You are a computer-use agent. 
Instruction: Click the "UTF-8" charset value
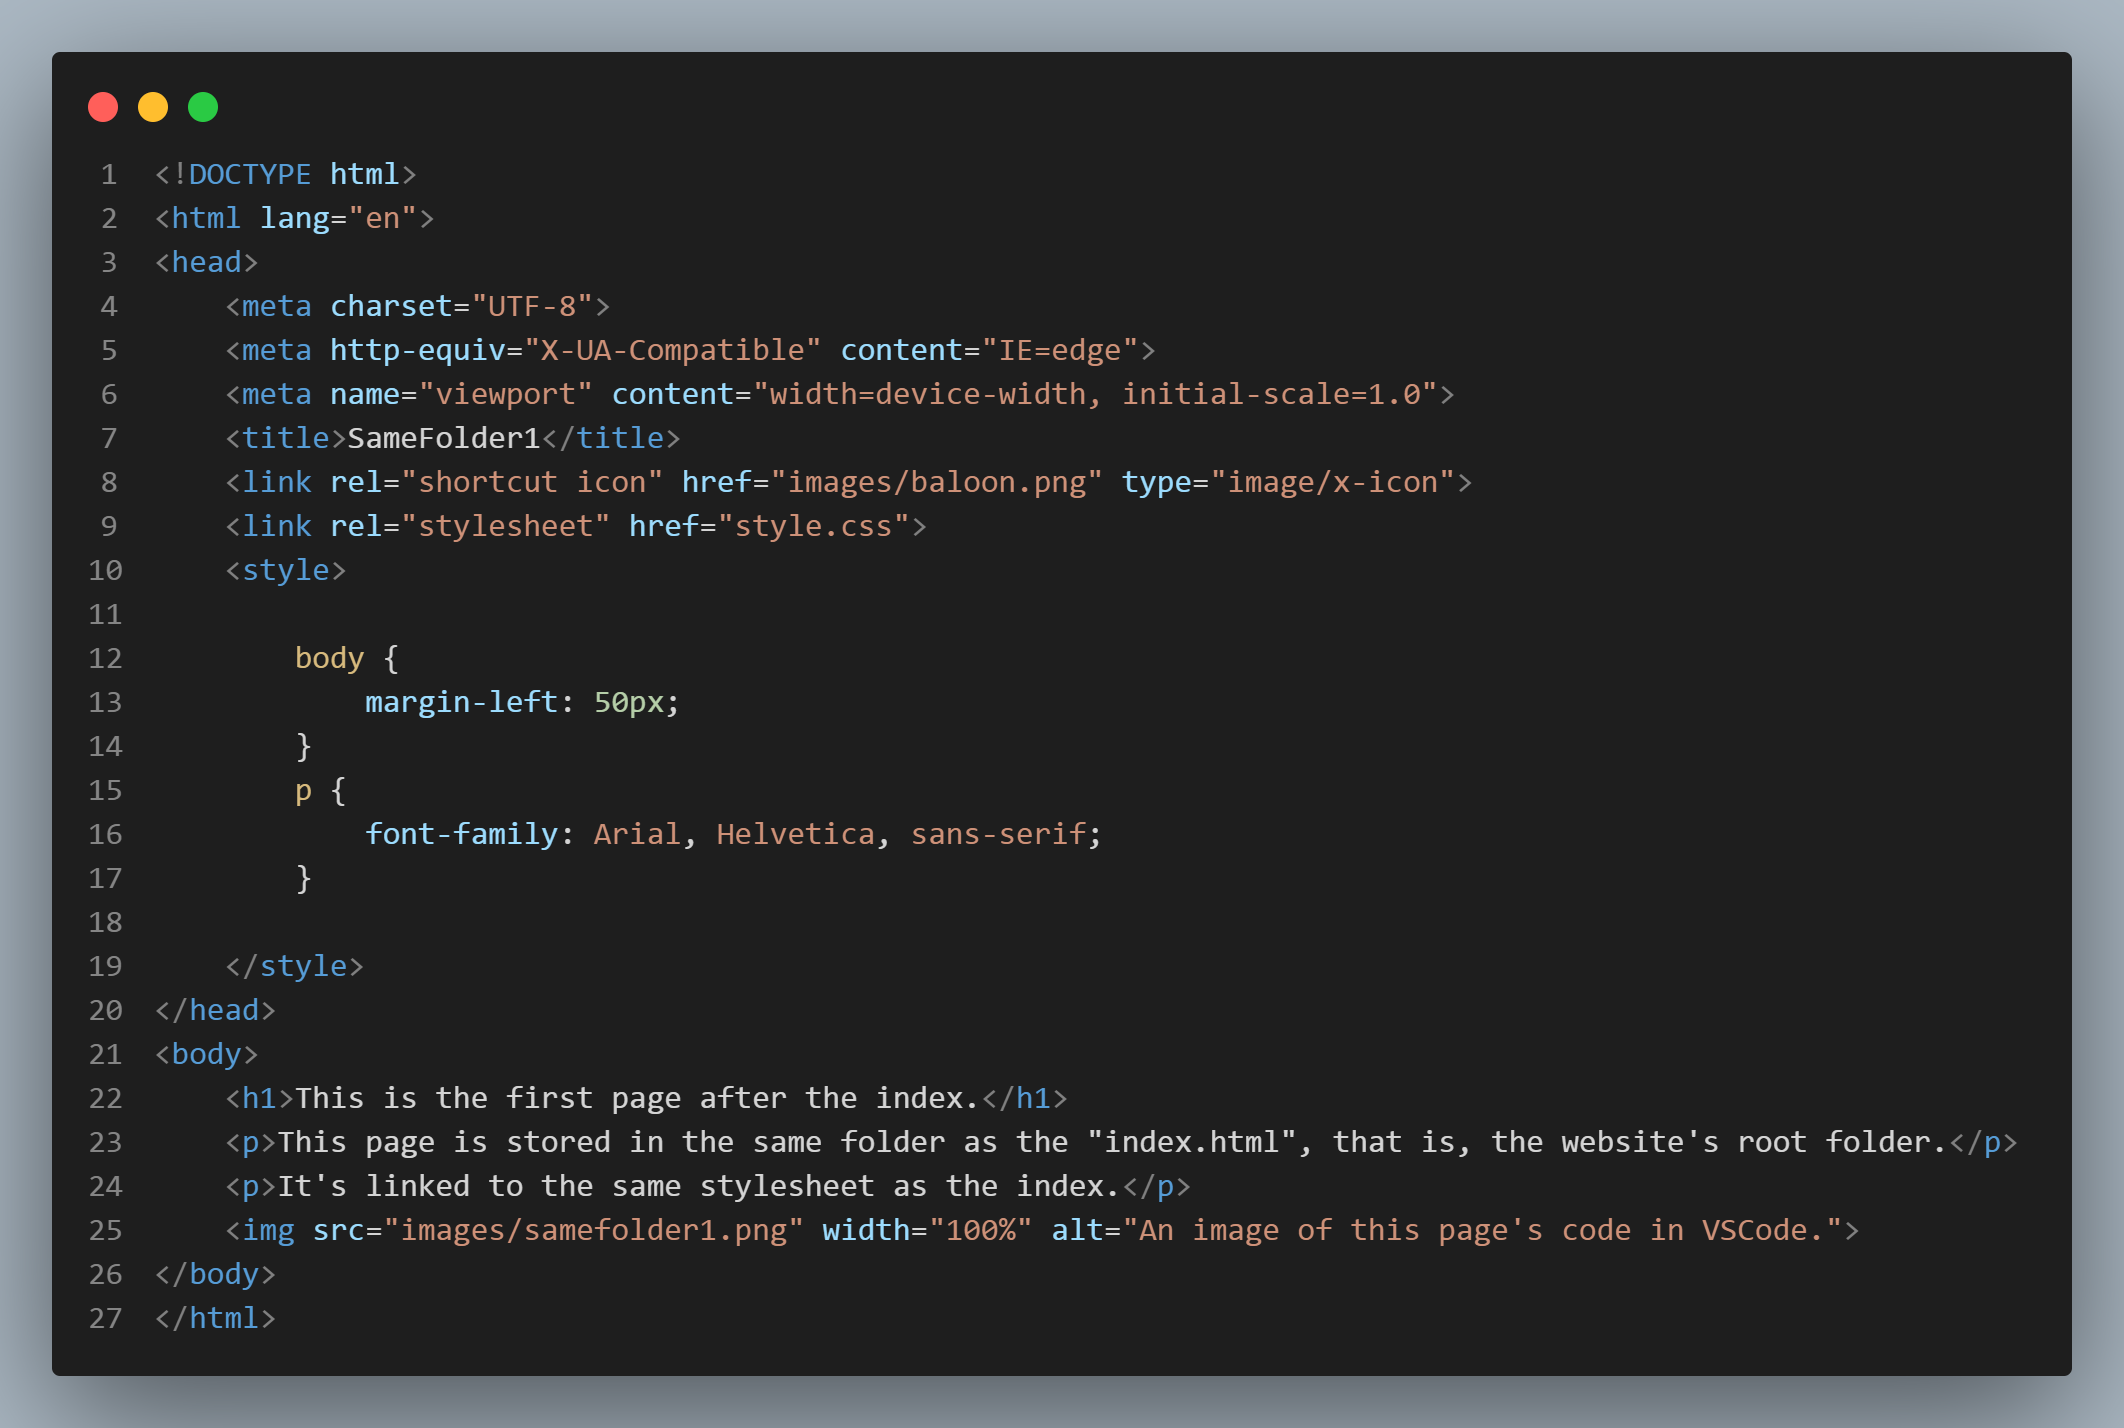tap(532, 306)
